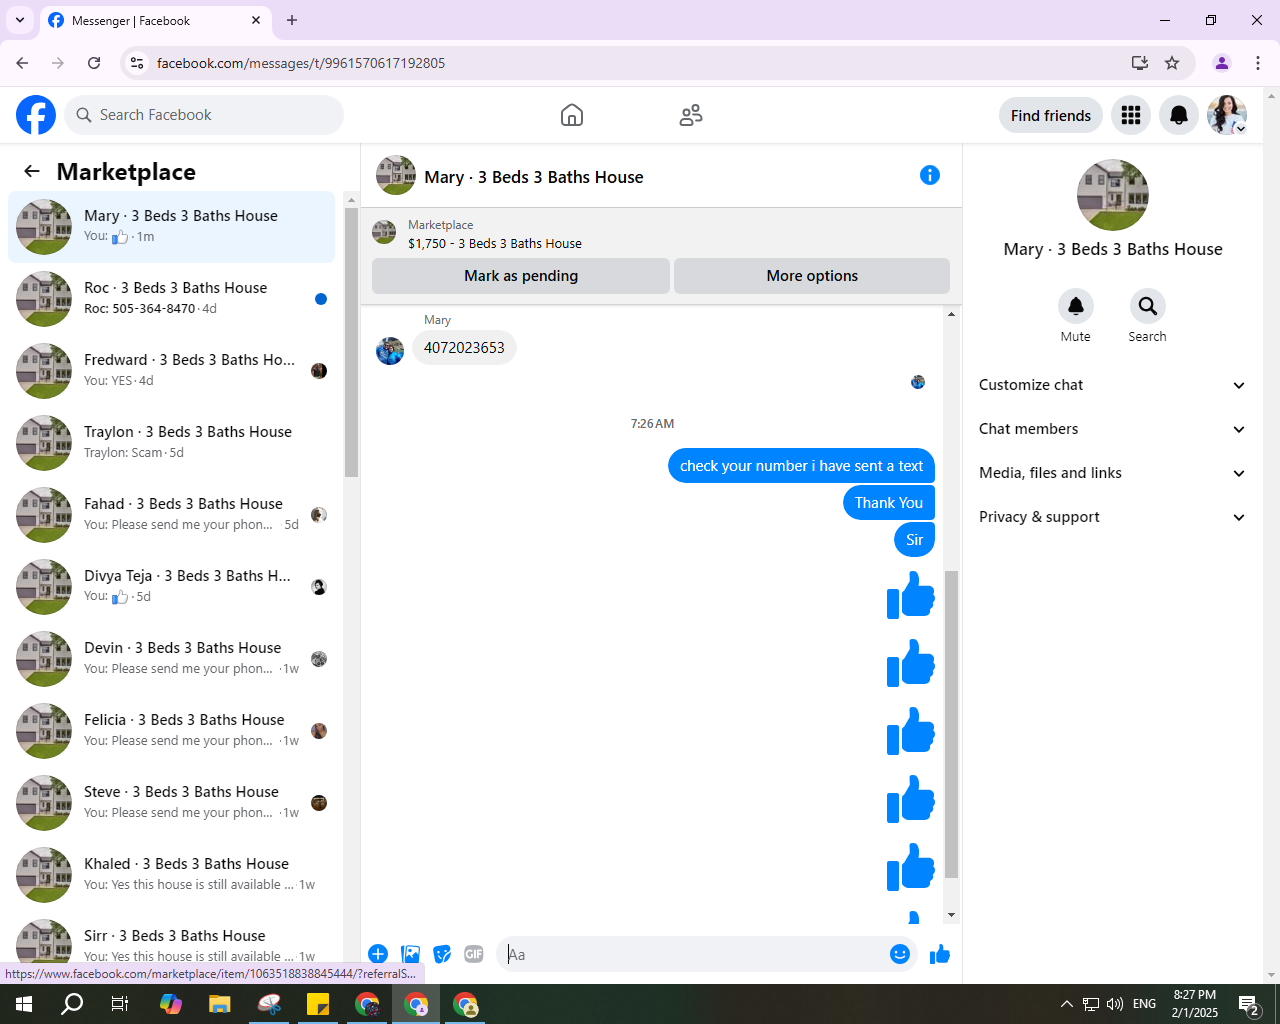The height and width of the screenshot is (1024, 1280).
Task: Click the chat message scrollbar thumb
Action: point(951,724)
